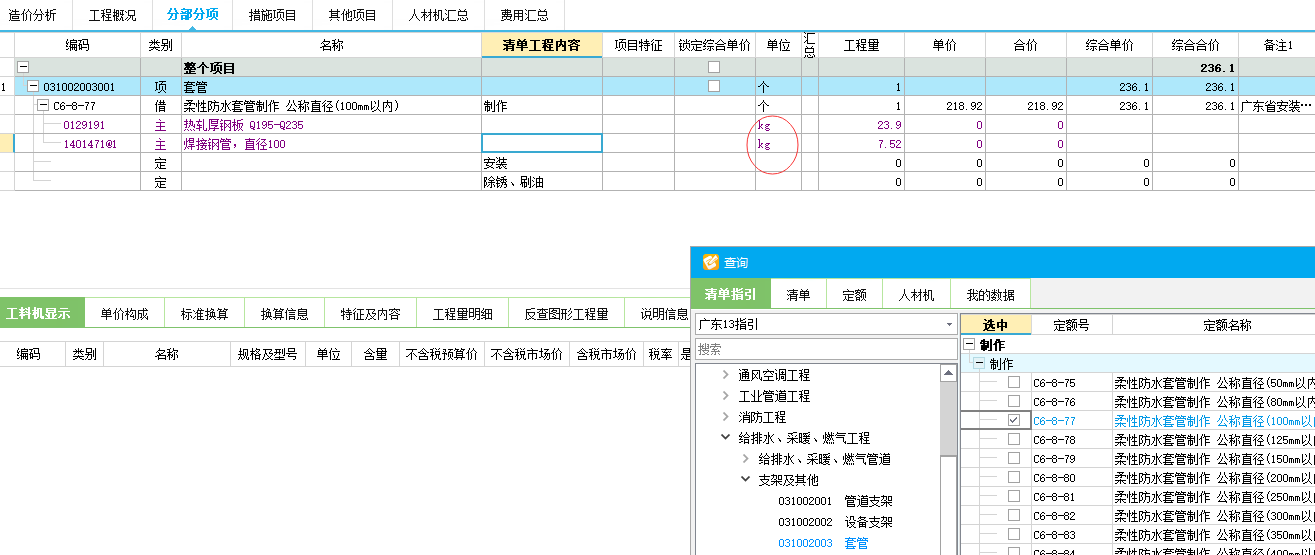Select material code 0129191
The image size is (1315, 555).
[84, 125]
